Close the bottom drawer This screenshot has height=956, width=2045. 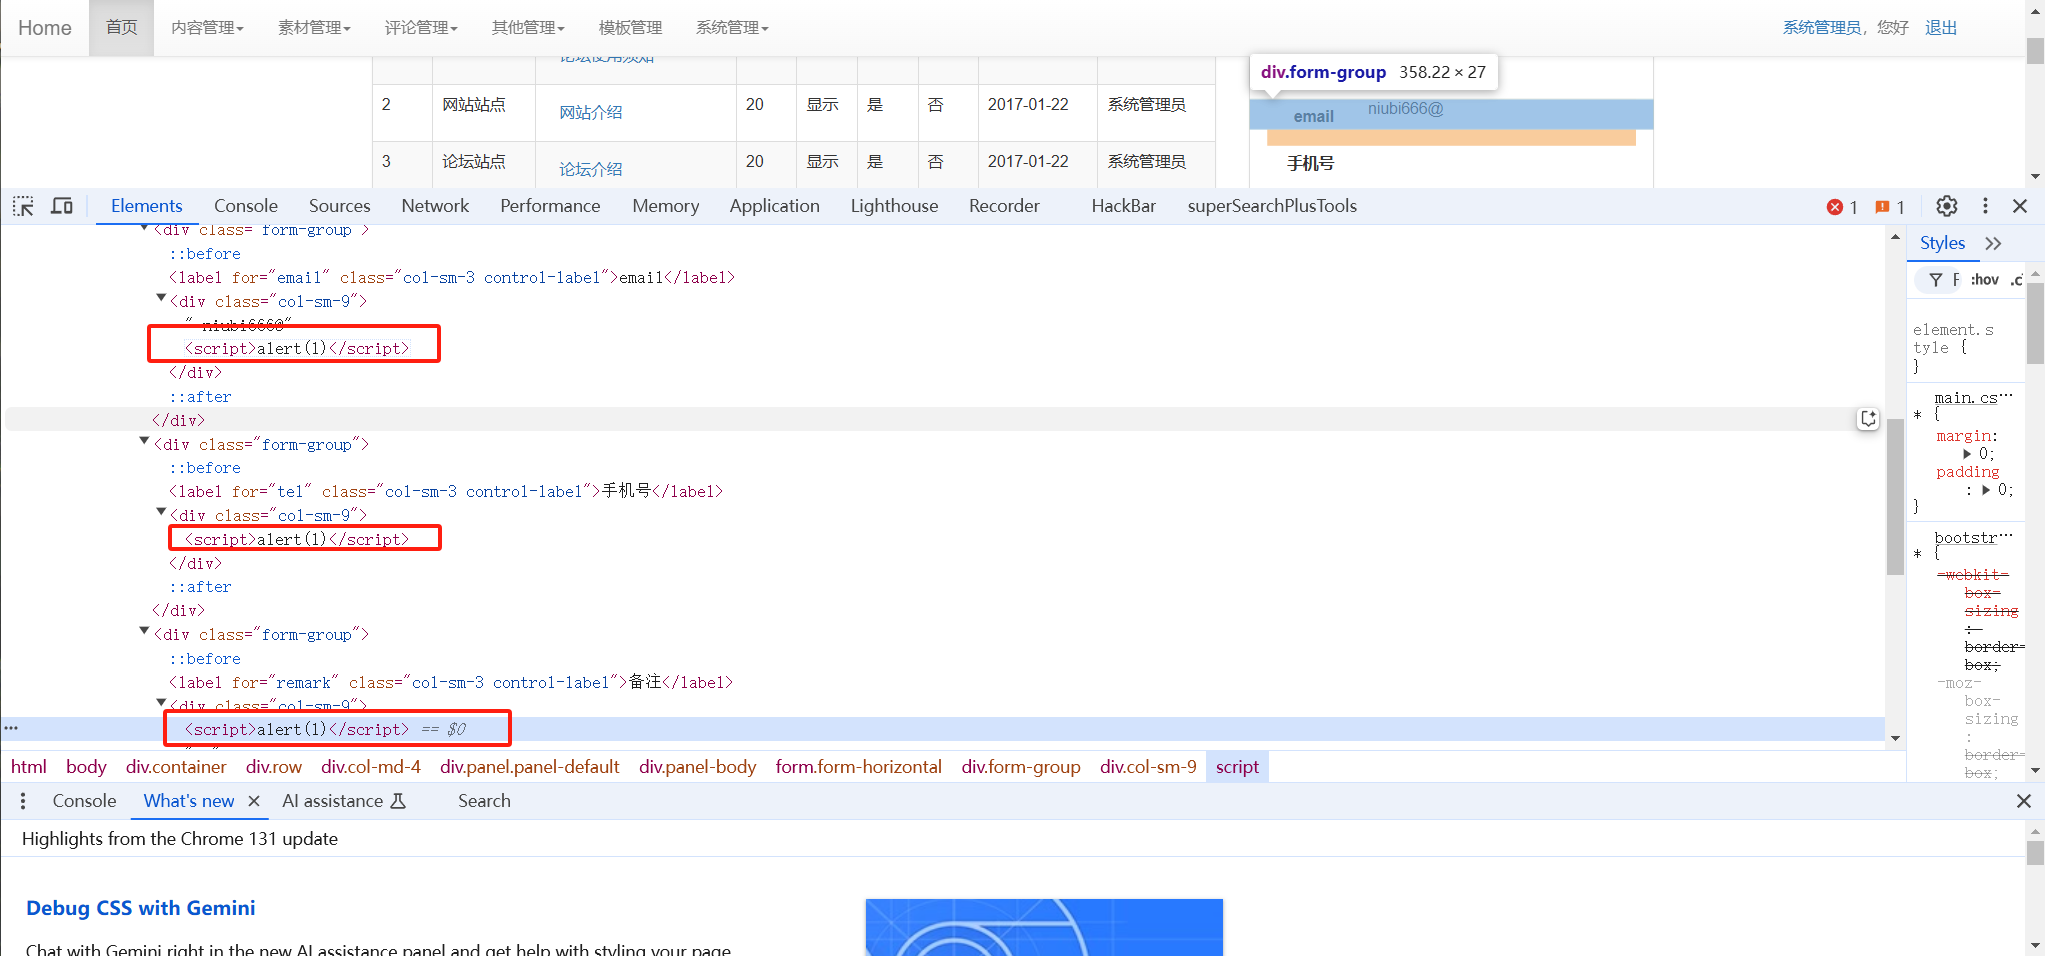[2023, 801]
